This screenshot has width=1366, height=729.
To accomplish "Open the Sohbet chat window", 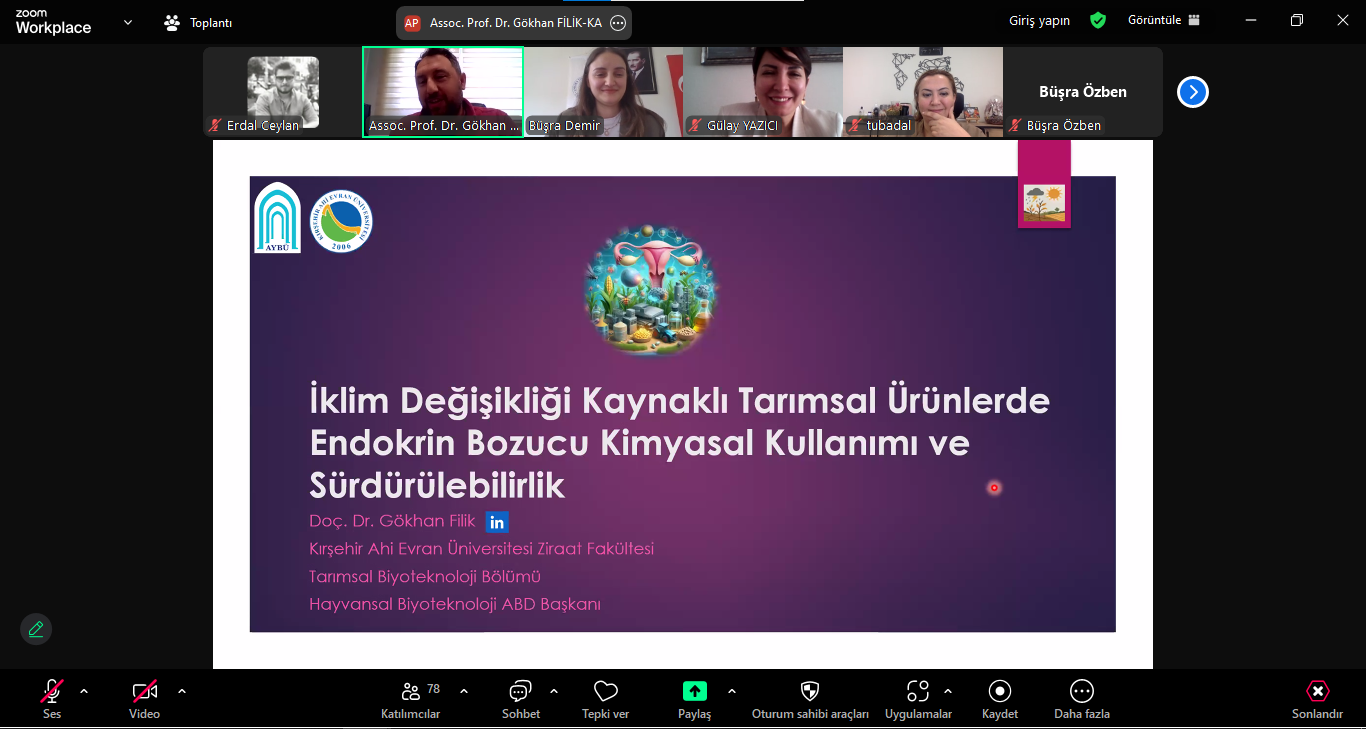I will coord(520,692).
